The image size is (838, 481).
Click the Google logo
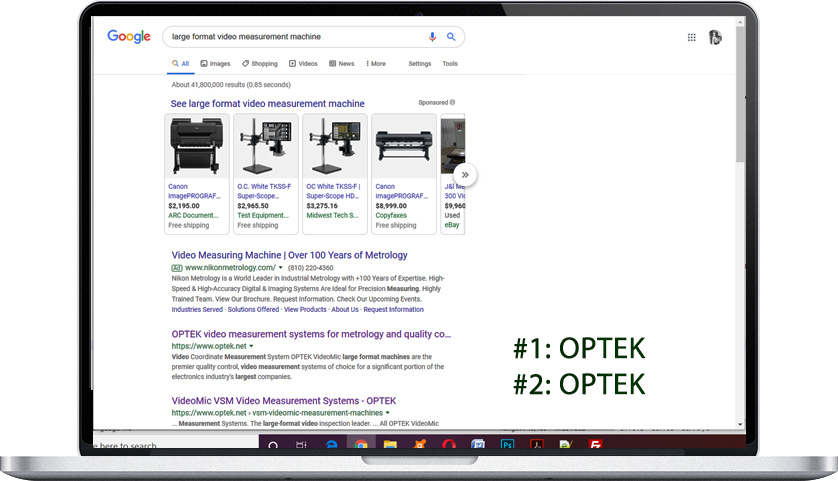(x=129, y=36)
